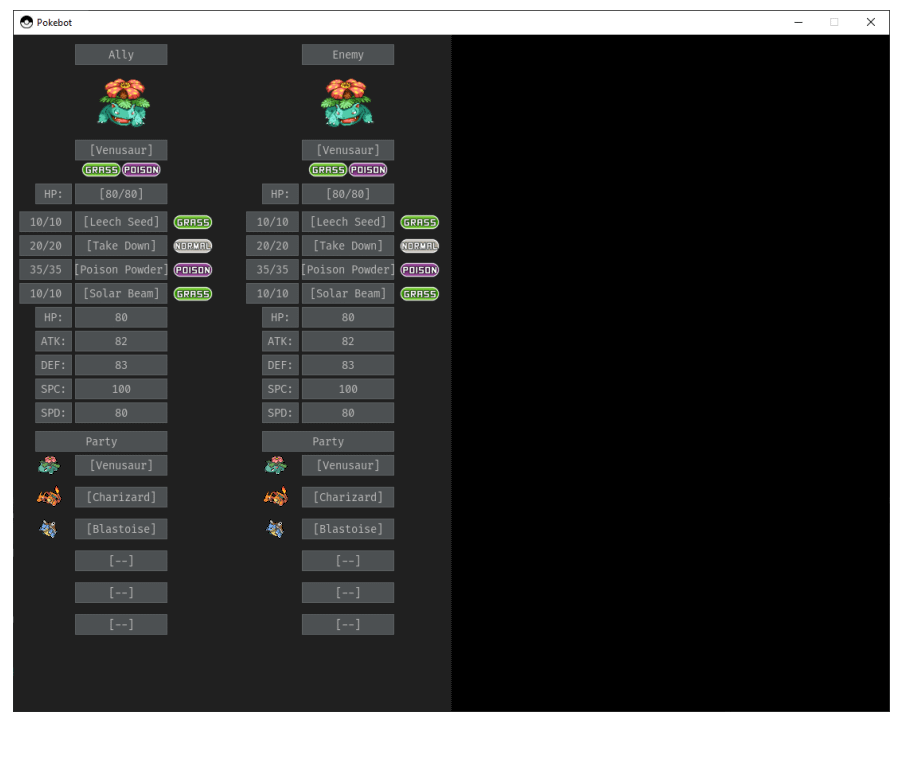906x759 pixels.
Task: Click Ally party Blastoise icon
Action: [49, 529]
